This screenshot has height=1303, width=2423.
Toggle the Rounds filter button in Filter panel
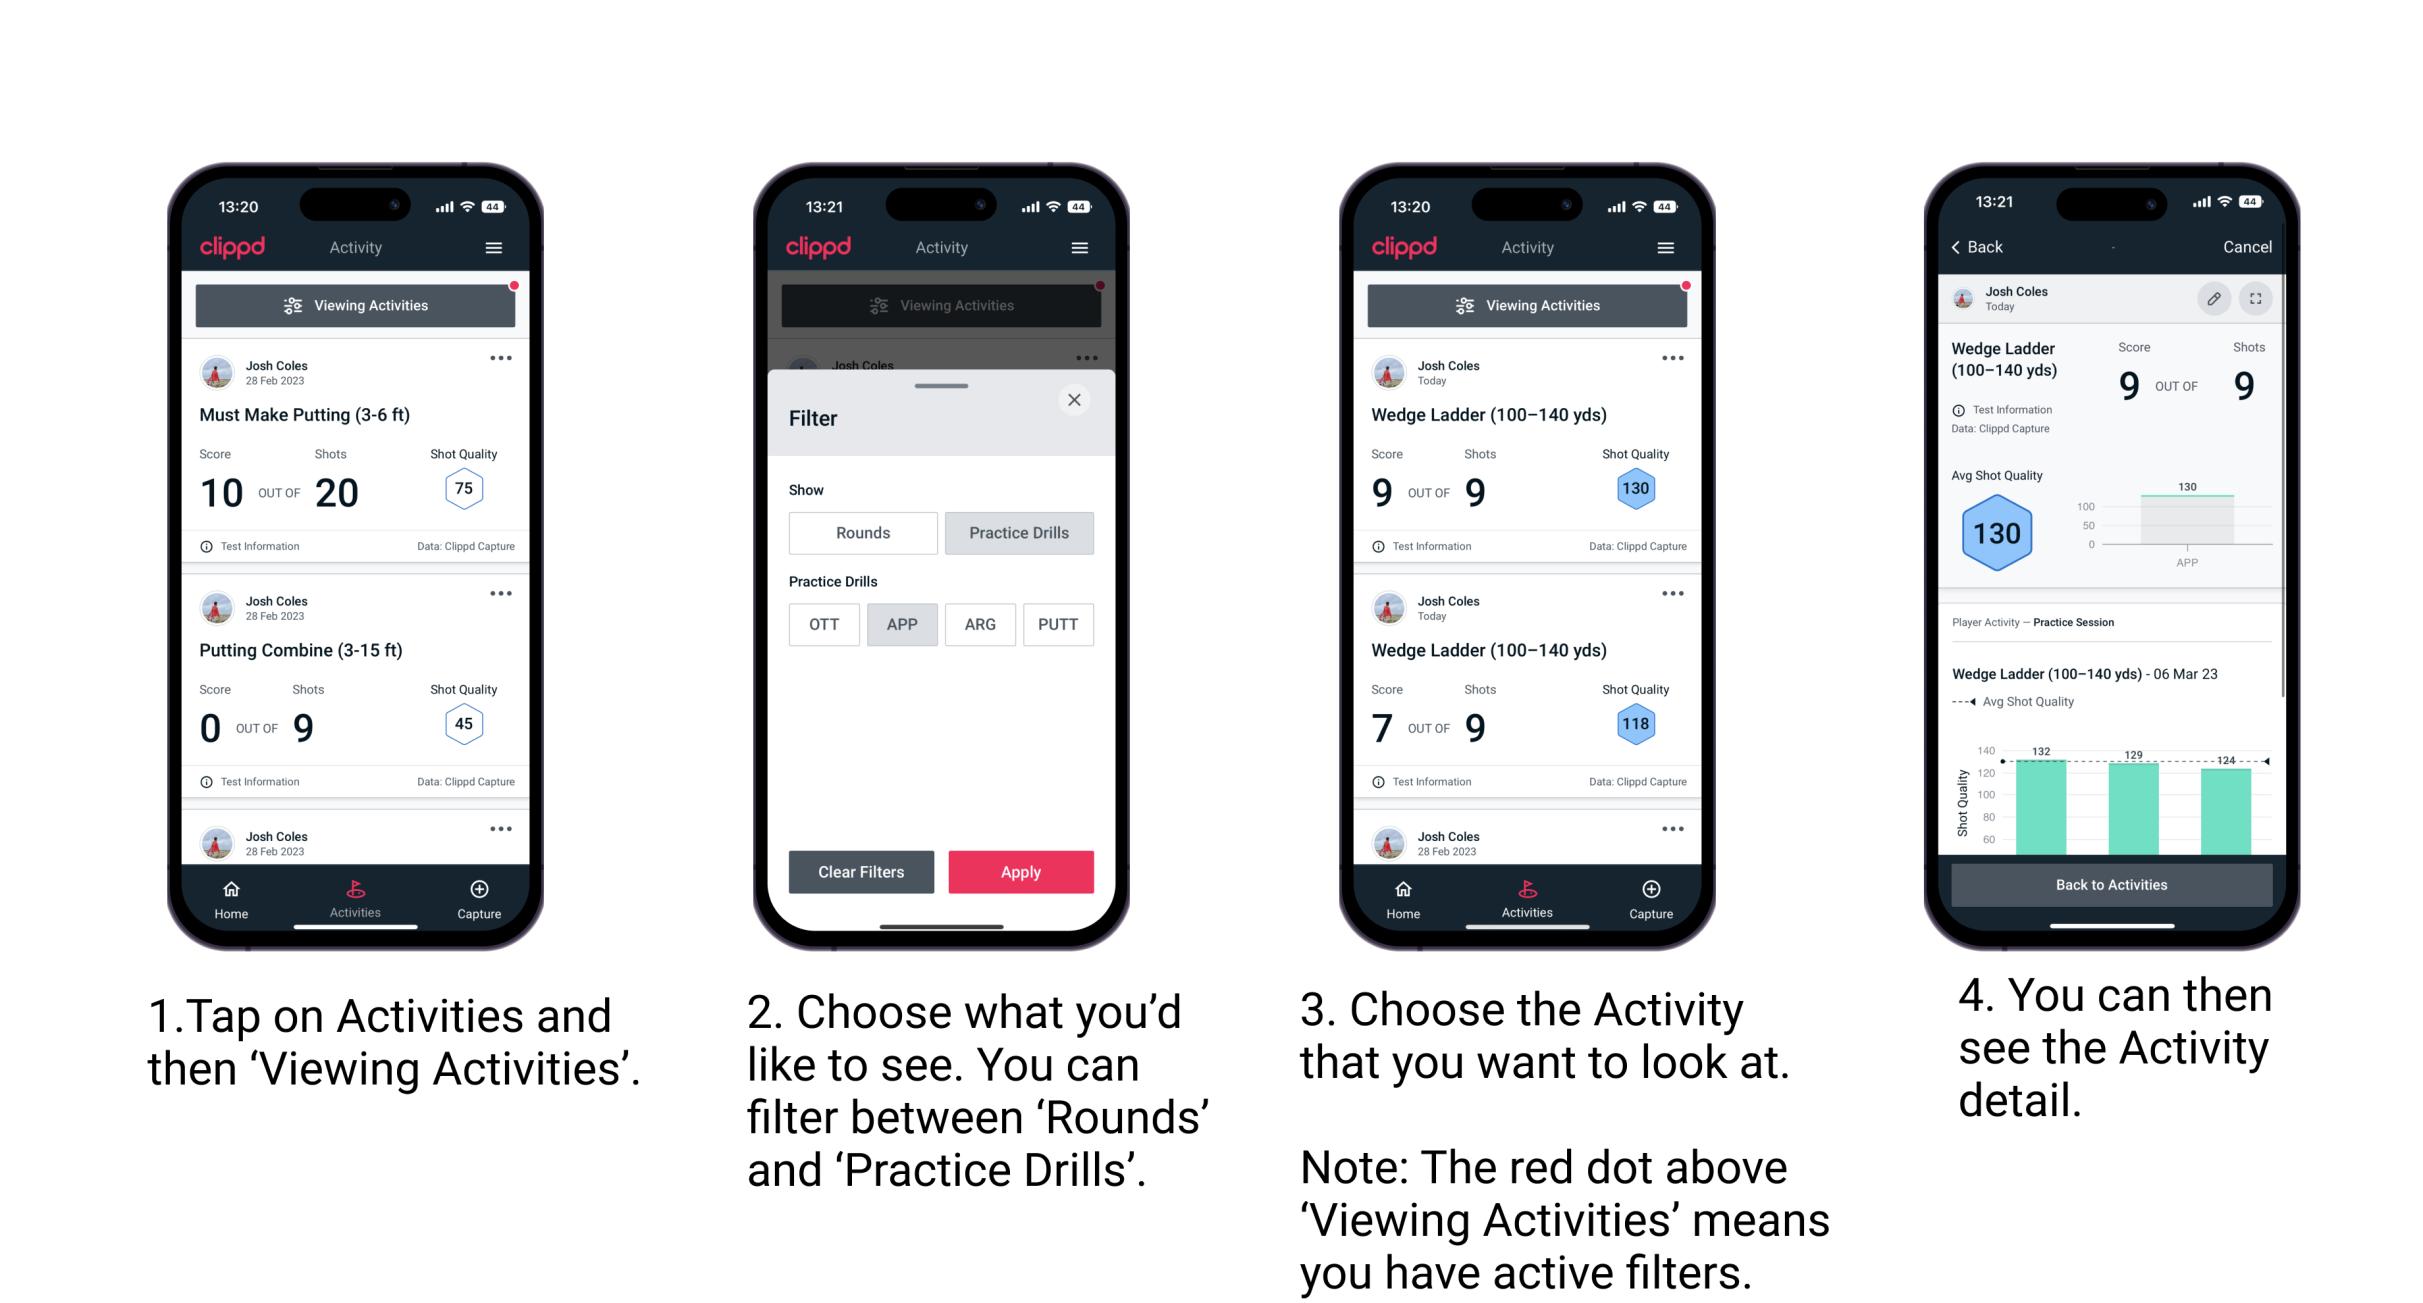pyautogui.click(x=860, y=533)
